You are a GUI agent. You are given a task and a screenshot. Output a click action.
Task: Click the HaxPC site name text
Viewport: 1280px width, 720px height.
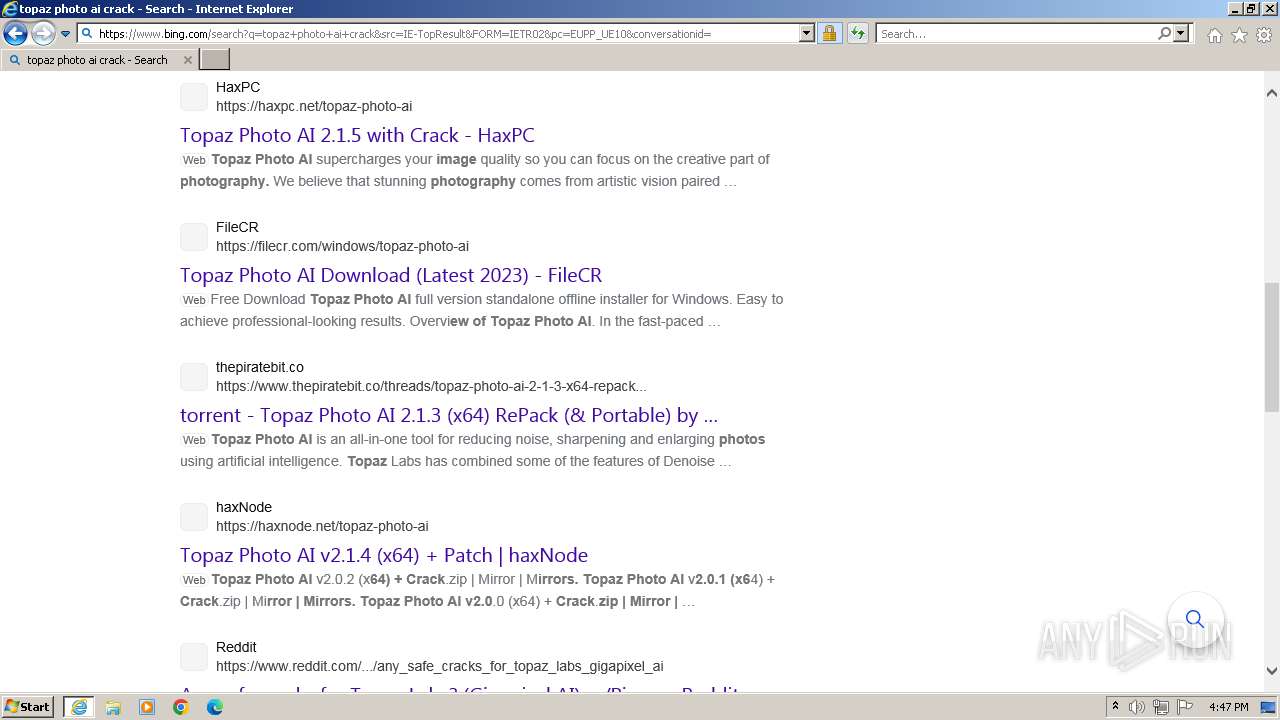coord(238,87)
